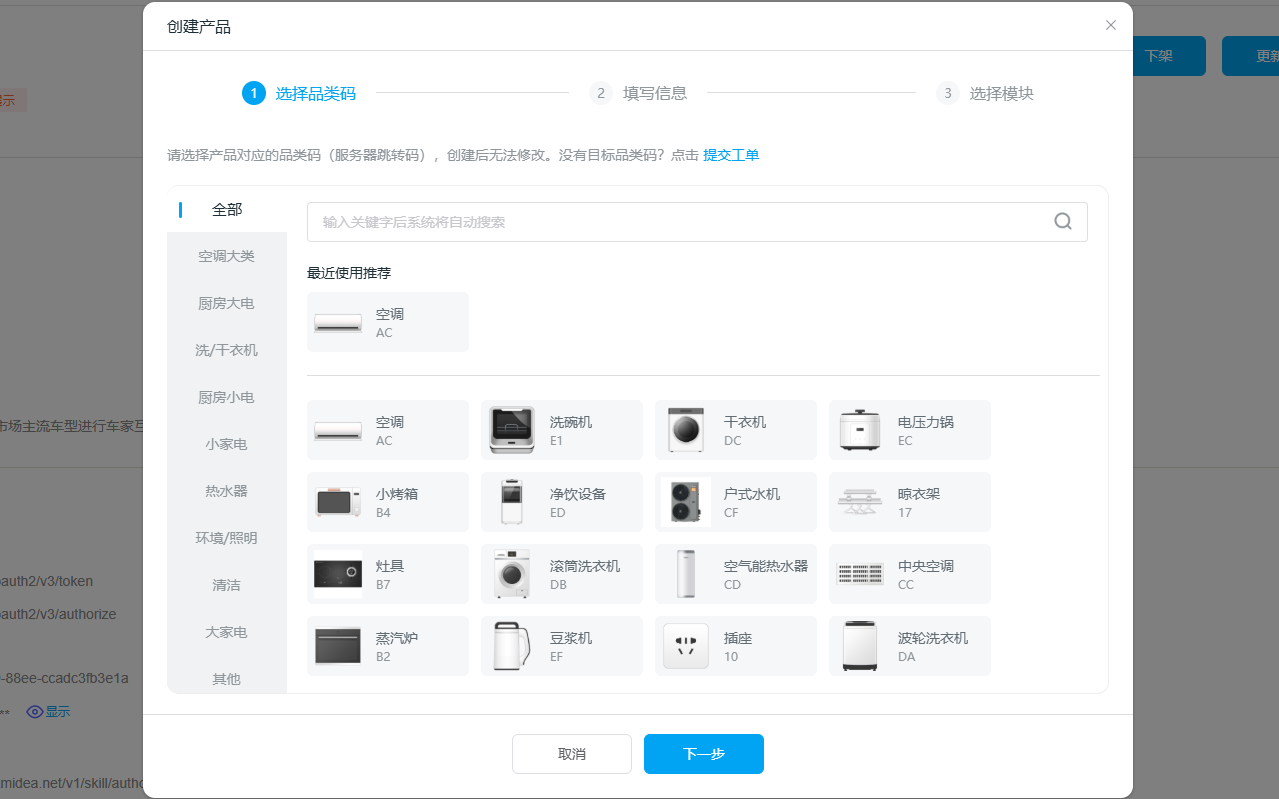
Task: Click the 下一步 next button
Action: pos(703,754)
